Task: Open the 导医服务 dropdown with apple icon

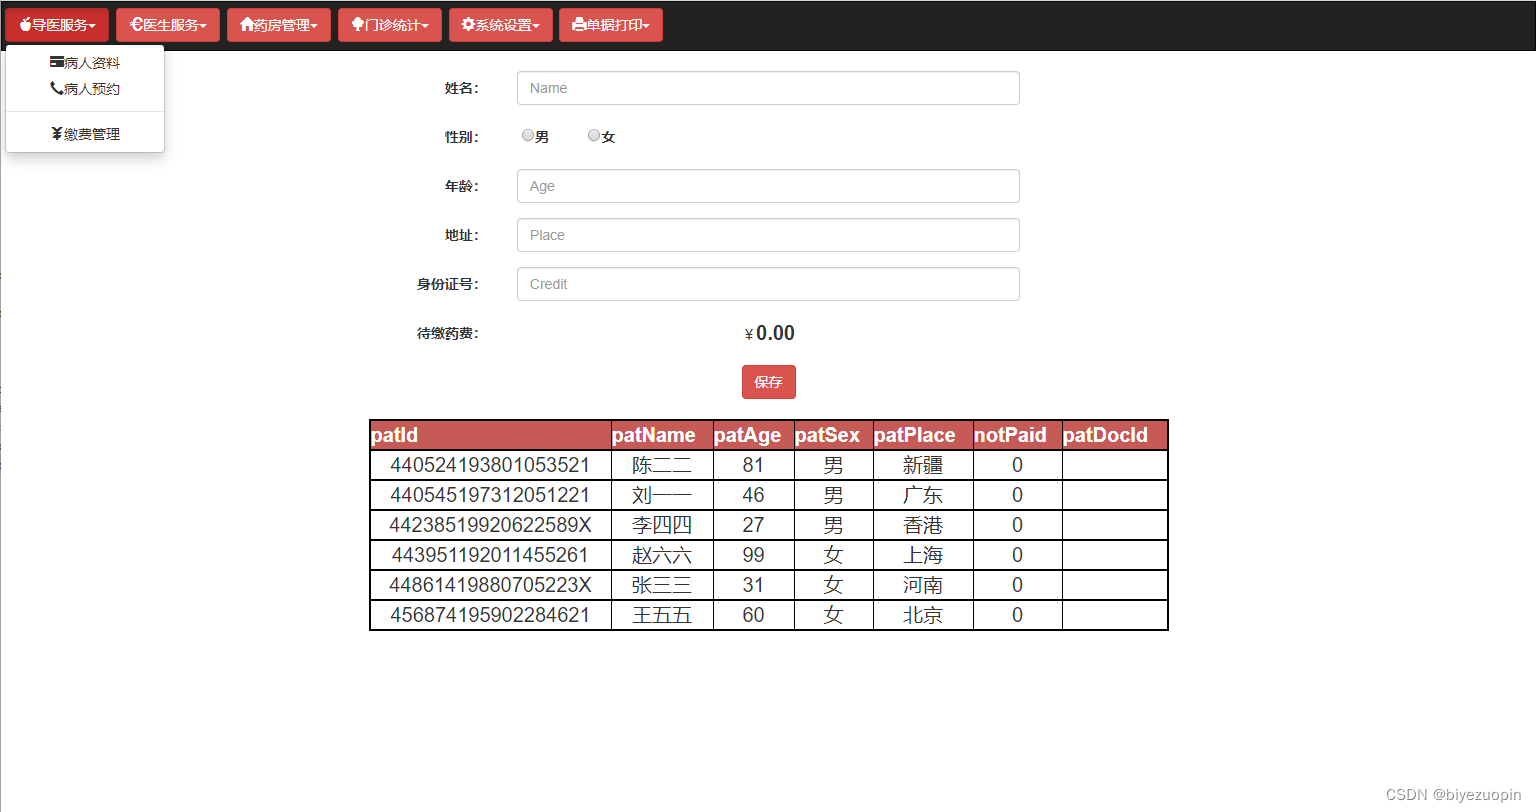Action: pos(57,25)
